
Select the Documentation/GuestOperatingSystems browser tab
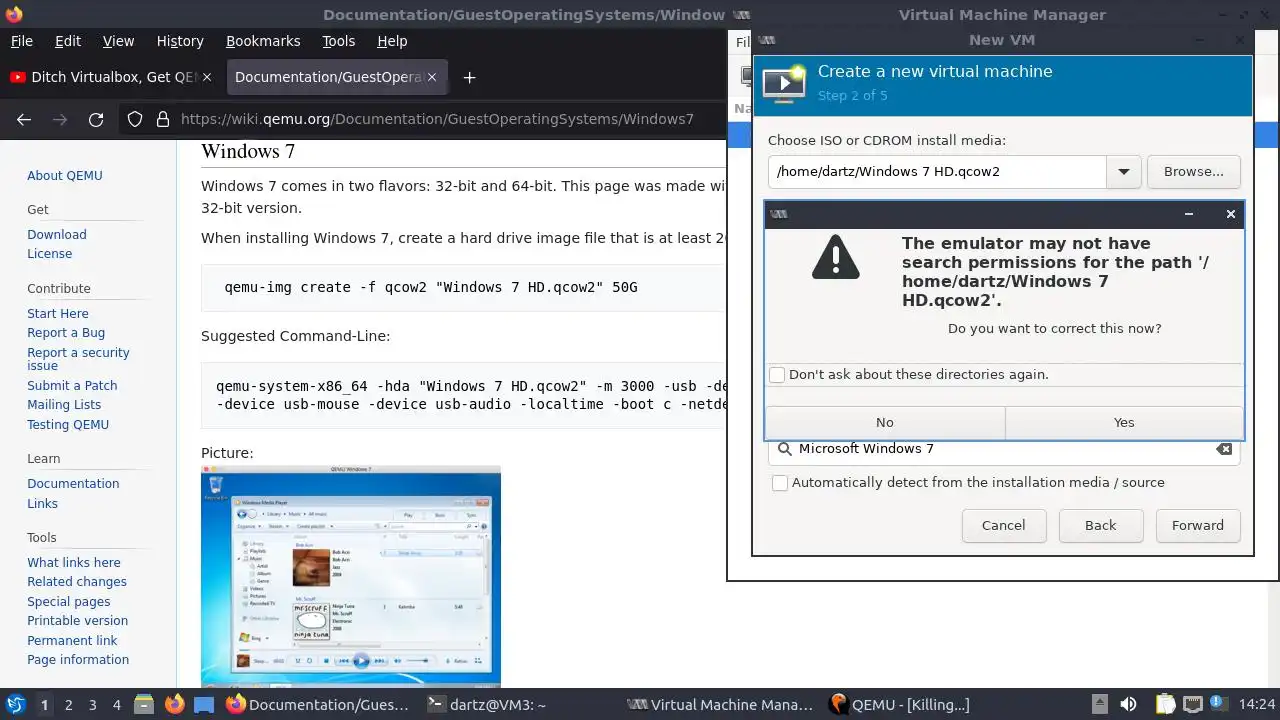pos(336,77)
